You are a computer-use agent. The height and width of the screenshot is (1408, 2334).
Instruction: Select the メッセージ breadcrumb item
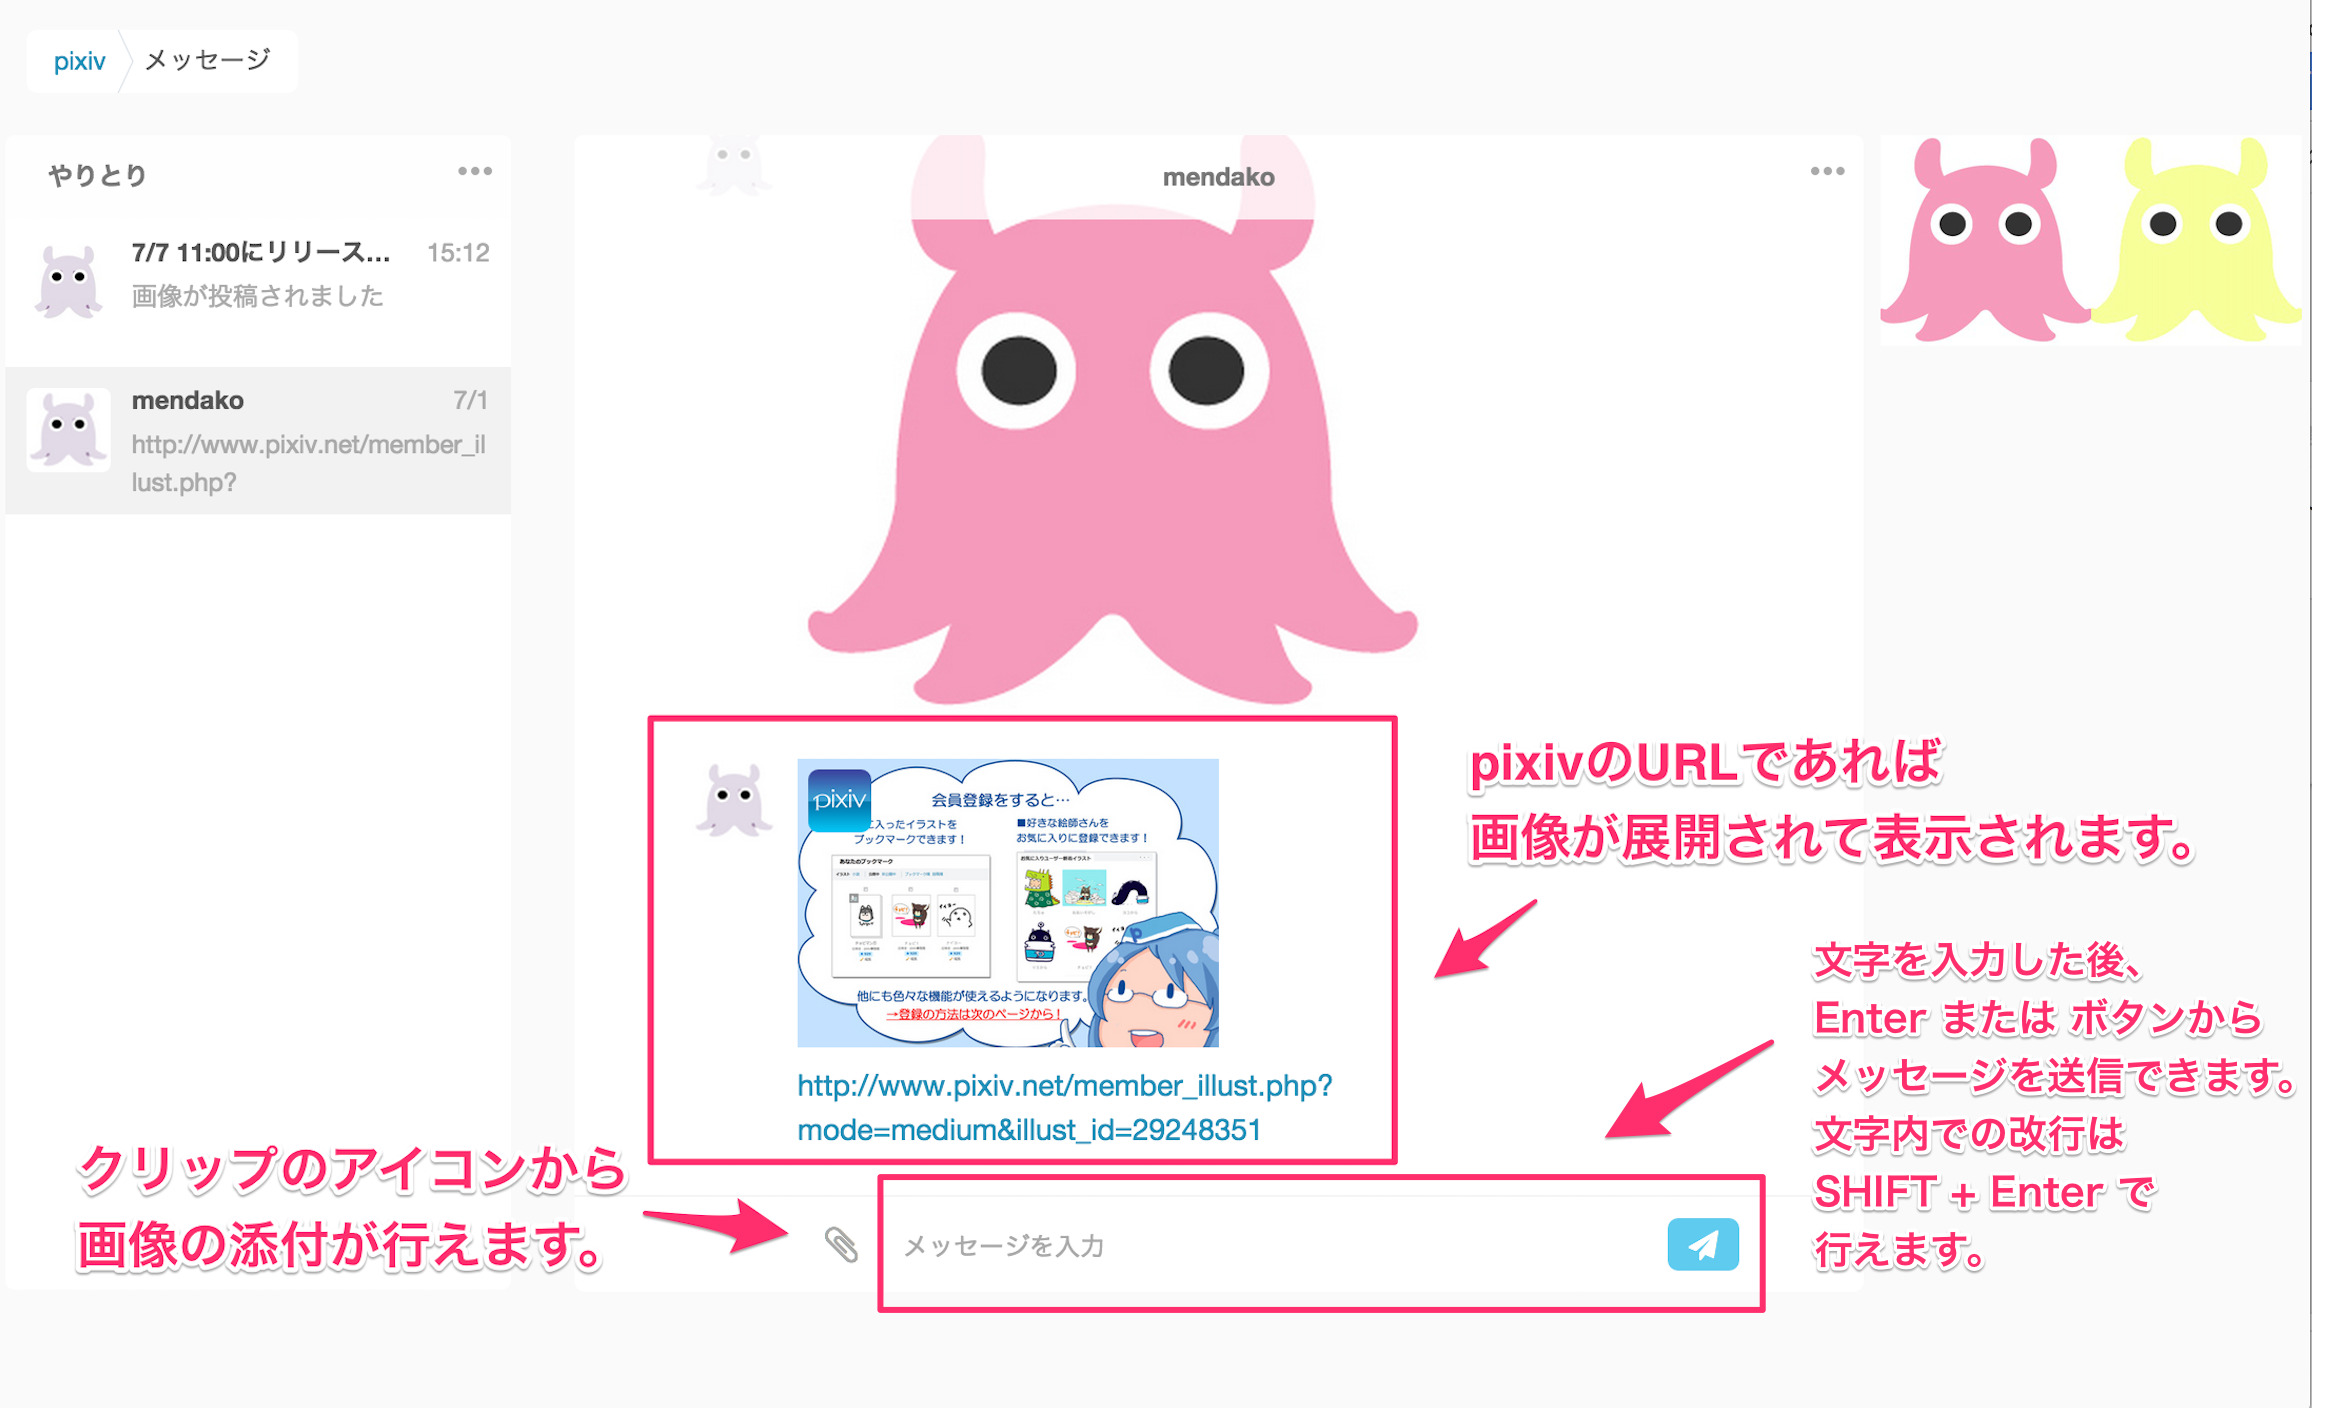coord(207,61)
